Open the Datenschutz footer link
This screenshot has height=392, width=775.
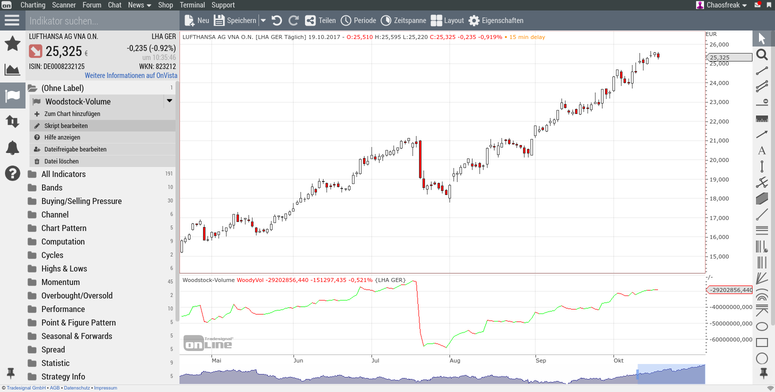tap(77, 388)
